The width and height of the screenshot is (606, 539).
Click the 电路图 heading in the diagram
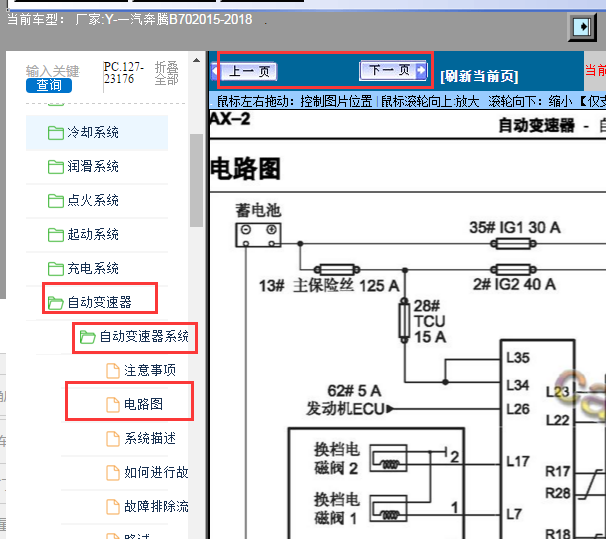(245, 169)
